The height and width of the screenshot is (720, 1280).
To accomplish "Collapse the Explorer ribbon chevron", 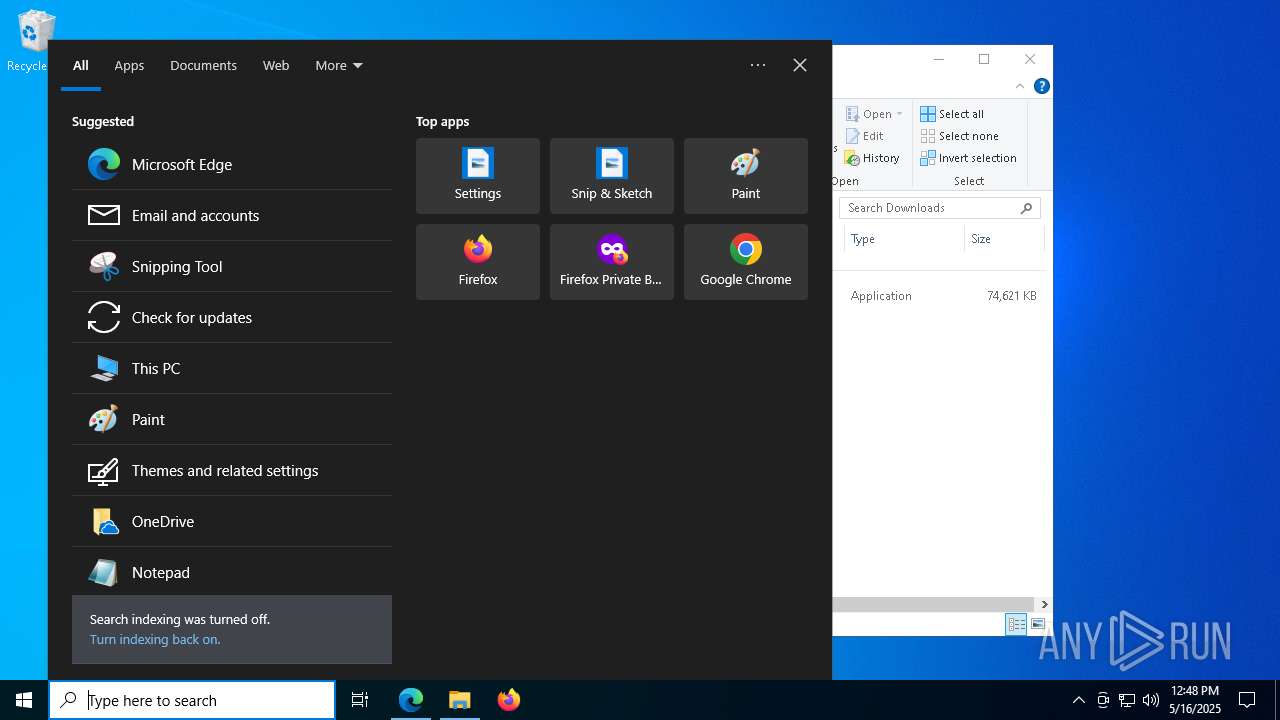I will pos(1020,86).
